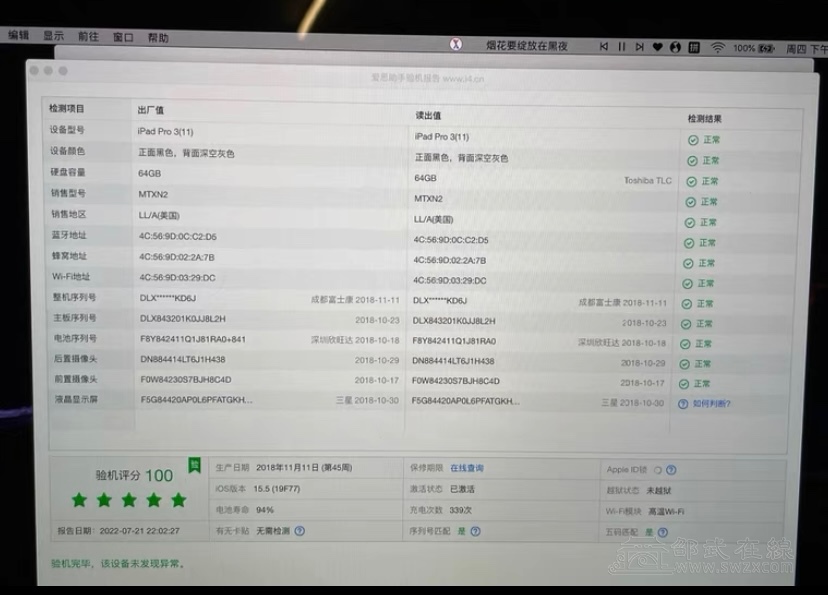Click the heart icon to favorite song
Screen dimensions: 828x595
coord(657,47)
